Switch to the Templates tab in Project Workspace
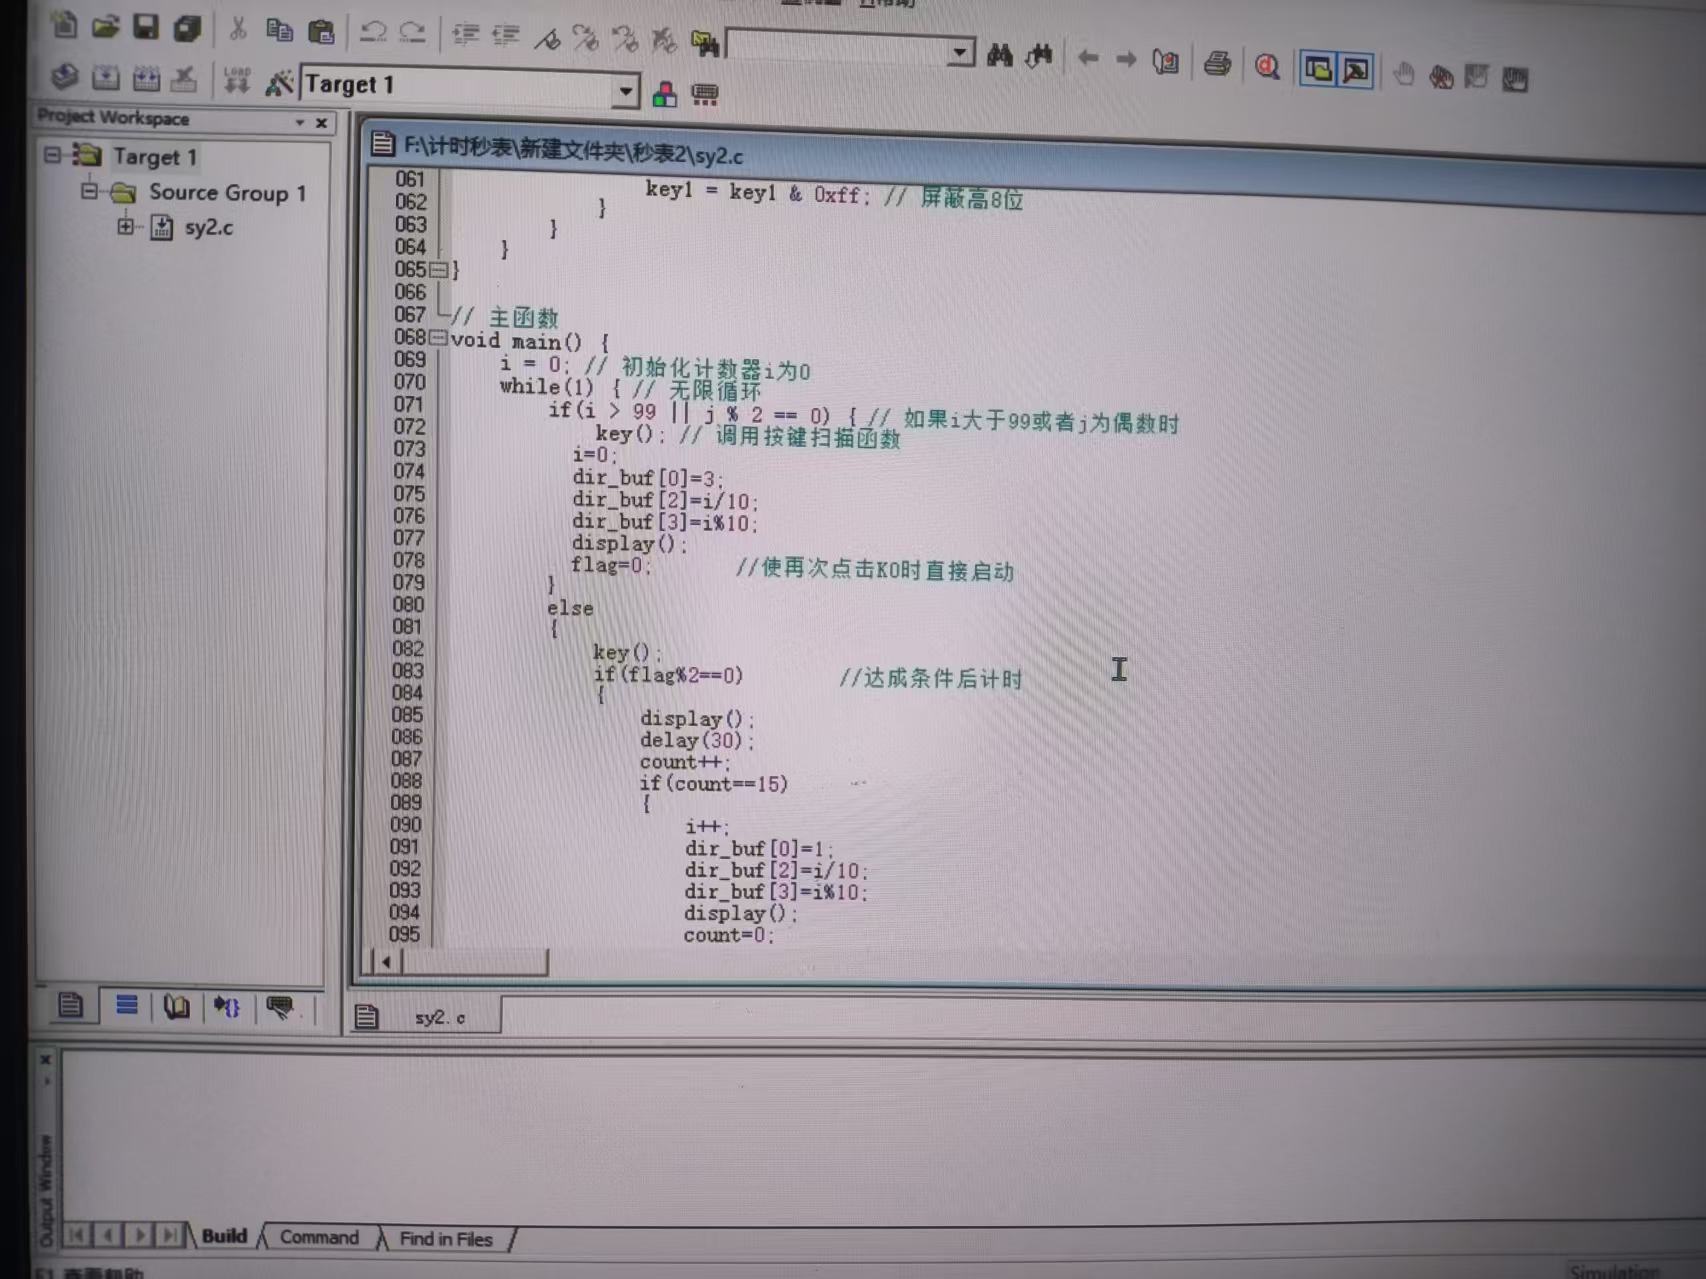Screen dimensions: 1706x1279 point(280,1007)
